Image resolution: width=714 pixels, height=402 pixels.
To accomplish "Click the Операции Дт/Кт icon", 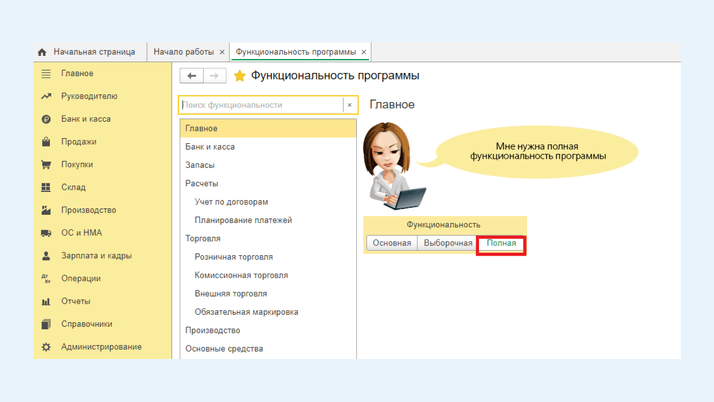I will click(x=46, y=278).
